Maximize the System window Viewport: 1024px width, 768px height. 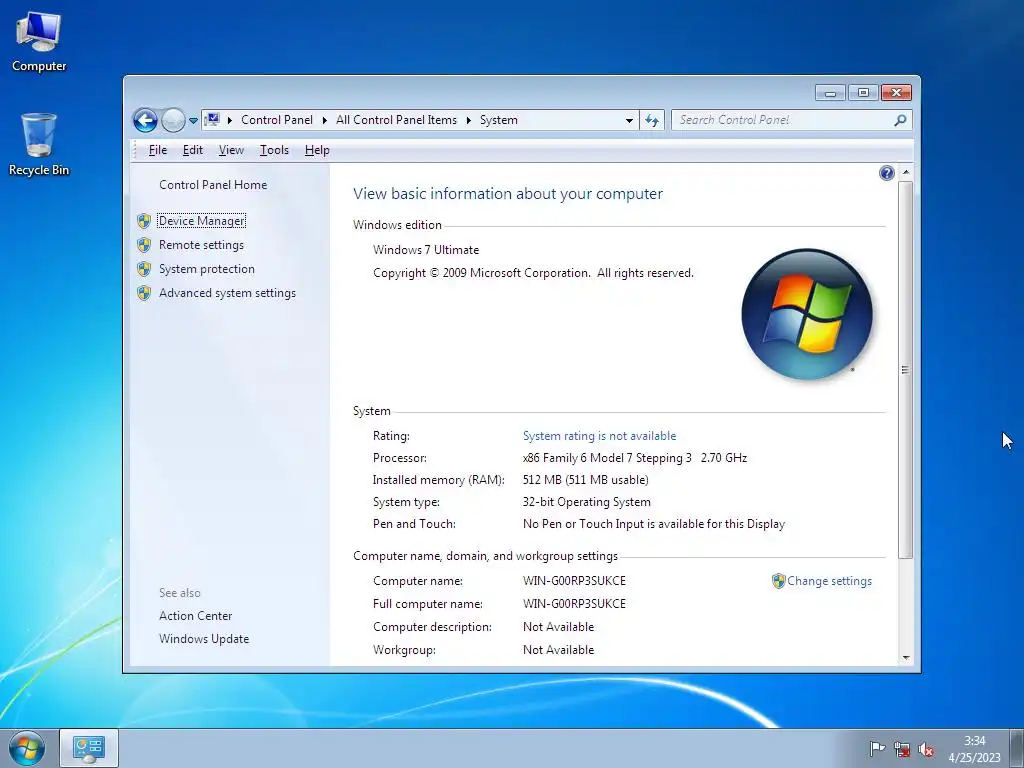click(863, 93)
